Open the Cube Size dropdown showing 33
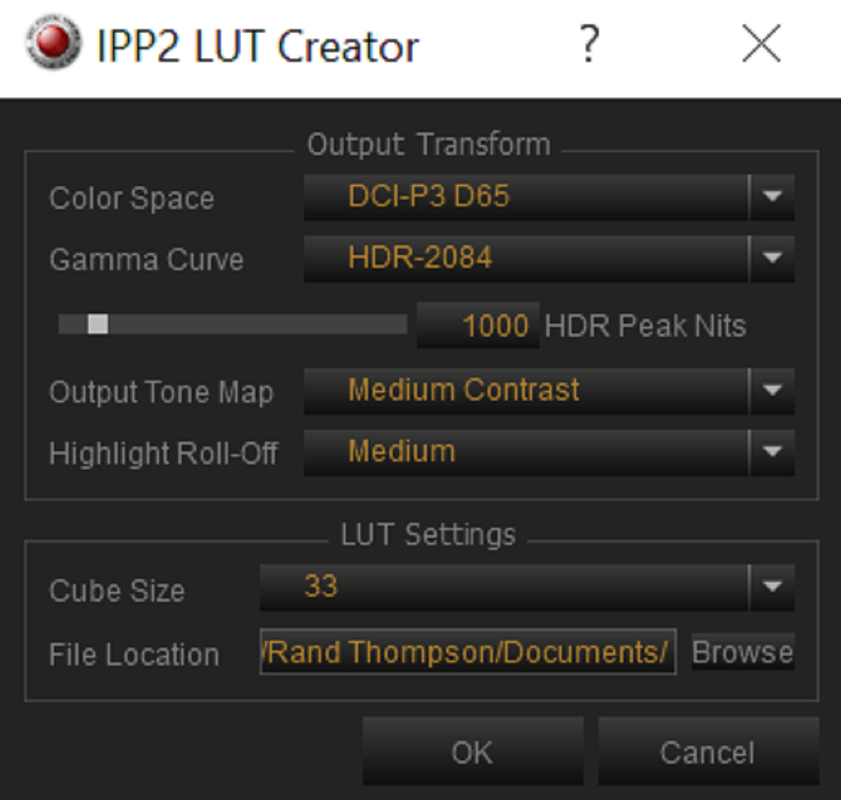Viewport: 841px width, 800px height. pos(527,587)
